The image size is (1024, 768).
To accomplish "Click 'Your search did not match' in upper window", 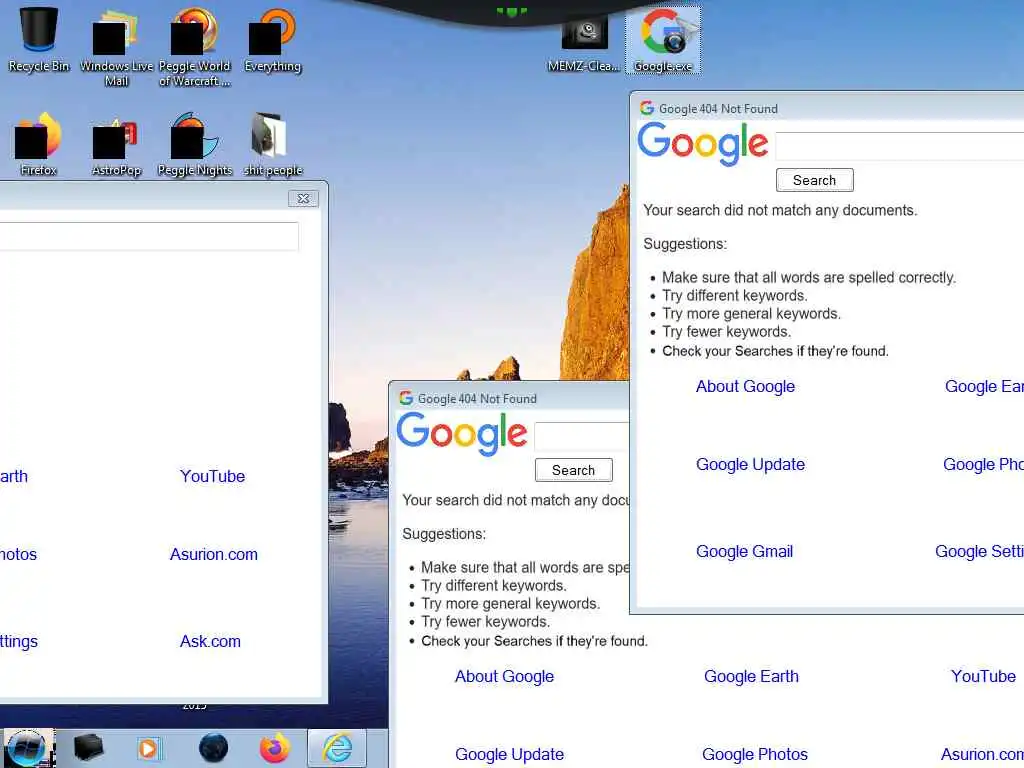I will pyautogui.click(x=780, y=210).
